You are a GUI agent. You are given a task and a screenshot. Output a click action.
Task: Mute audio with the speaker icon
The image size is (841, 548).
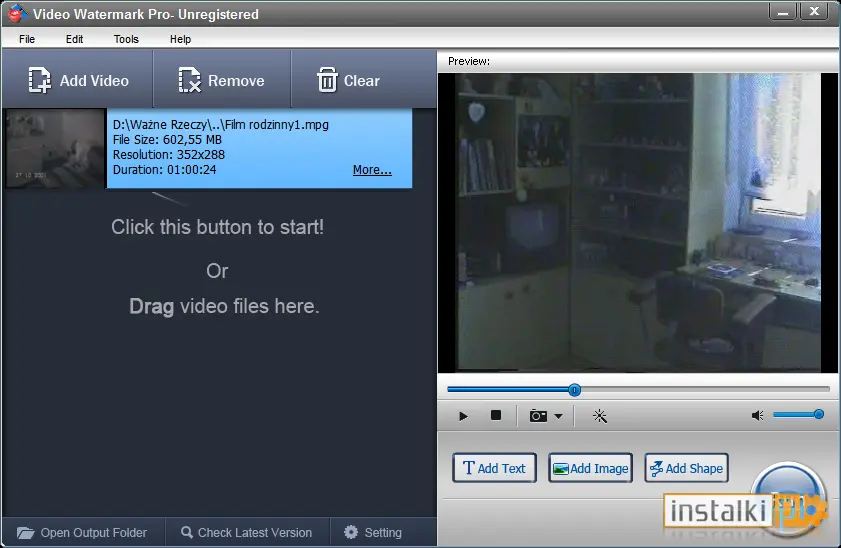(757, 416)
